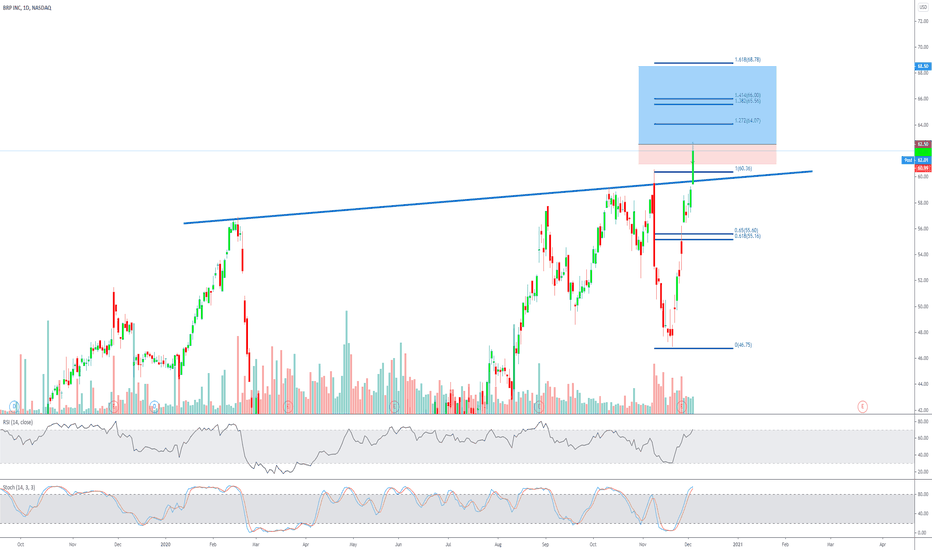Open the earnings marker in late March 2020

click(288, 407)
